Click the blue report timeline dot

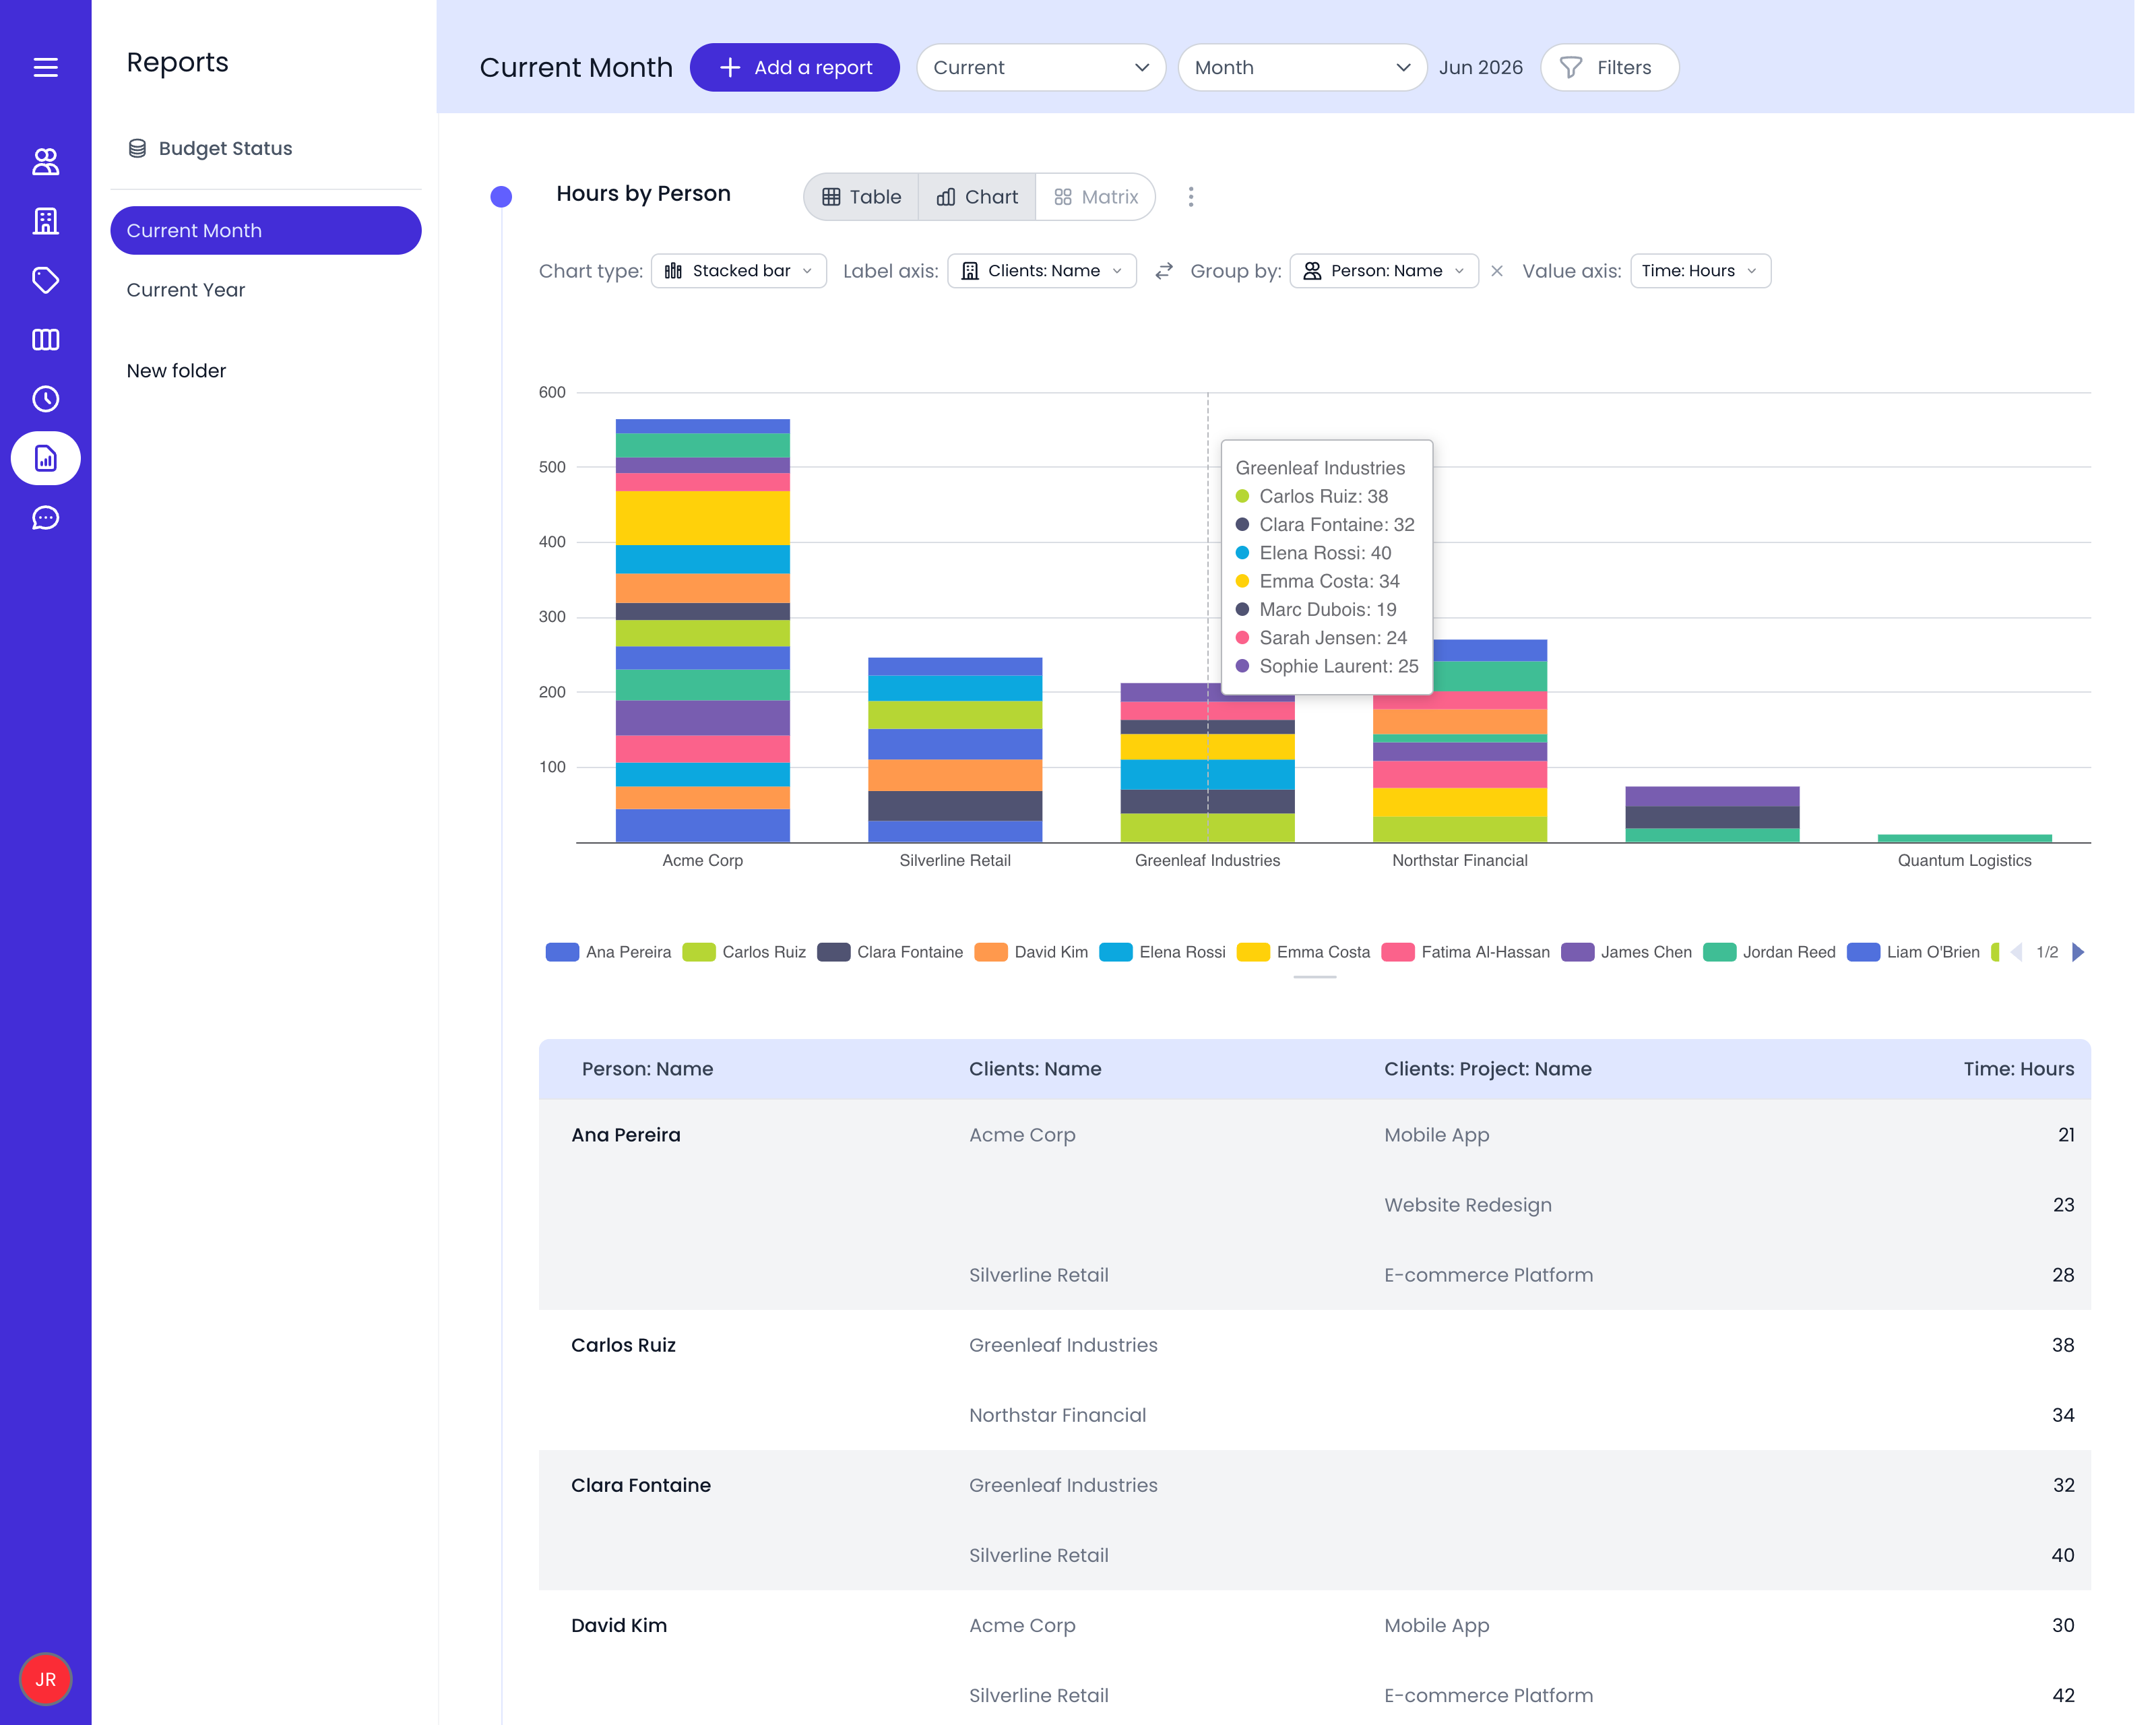501,196
